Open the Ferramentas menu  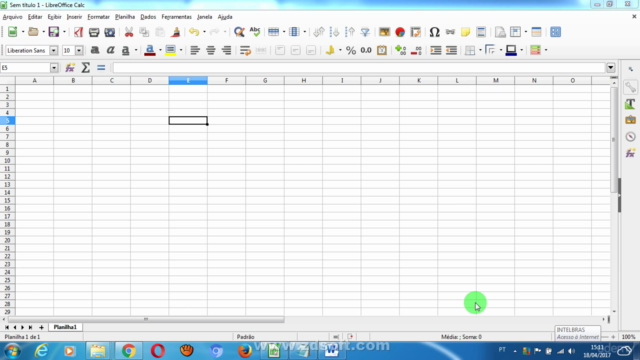pos(176,17)
